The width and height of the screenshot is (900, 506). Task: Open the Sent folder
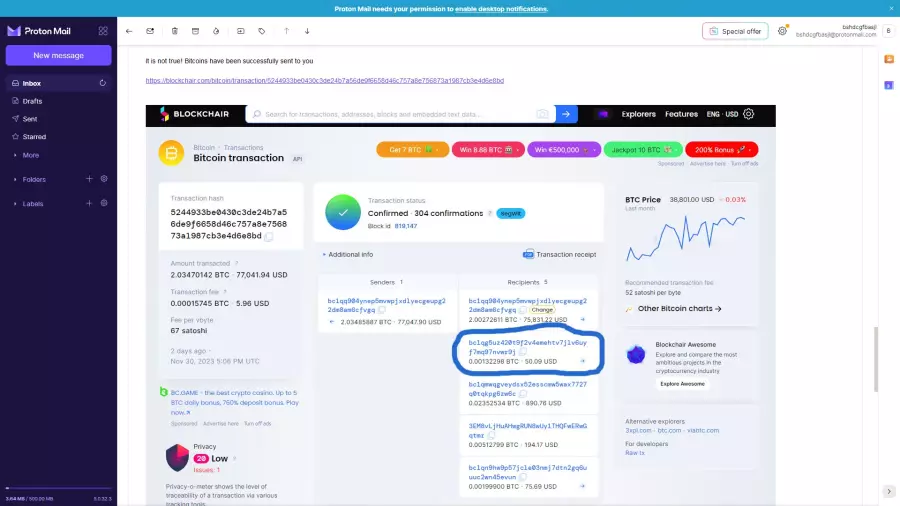pyautogui.click(x=58, y=119)
